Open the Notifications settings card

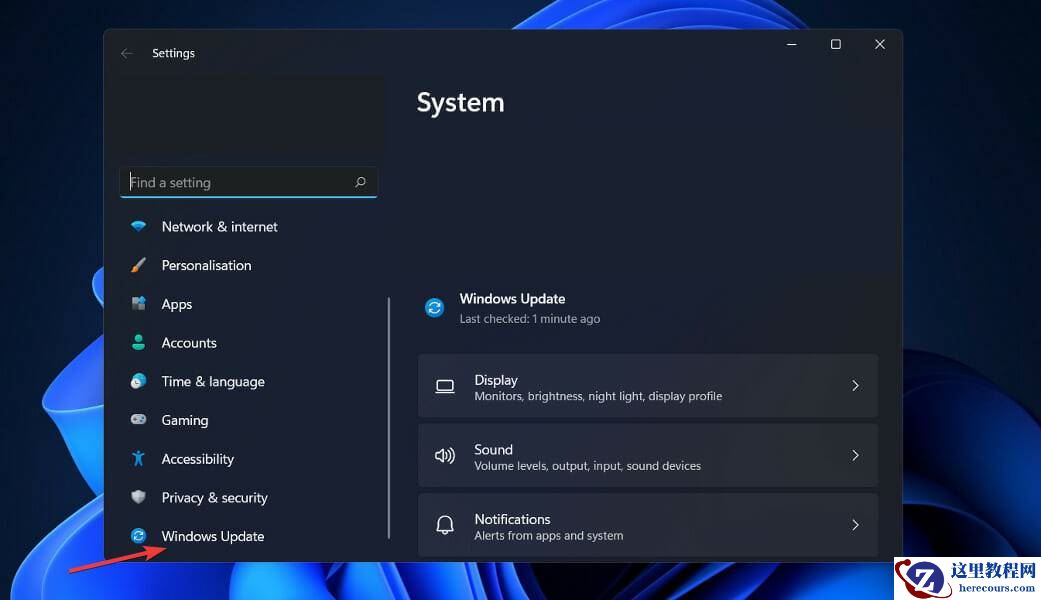(x=648, y=525)
